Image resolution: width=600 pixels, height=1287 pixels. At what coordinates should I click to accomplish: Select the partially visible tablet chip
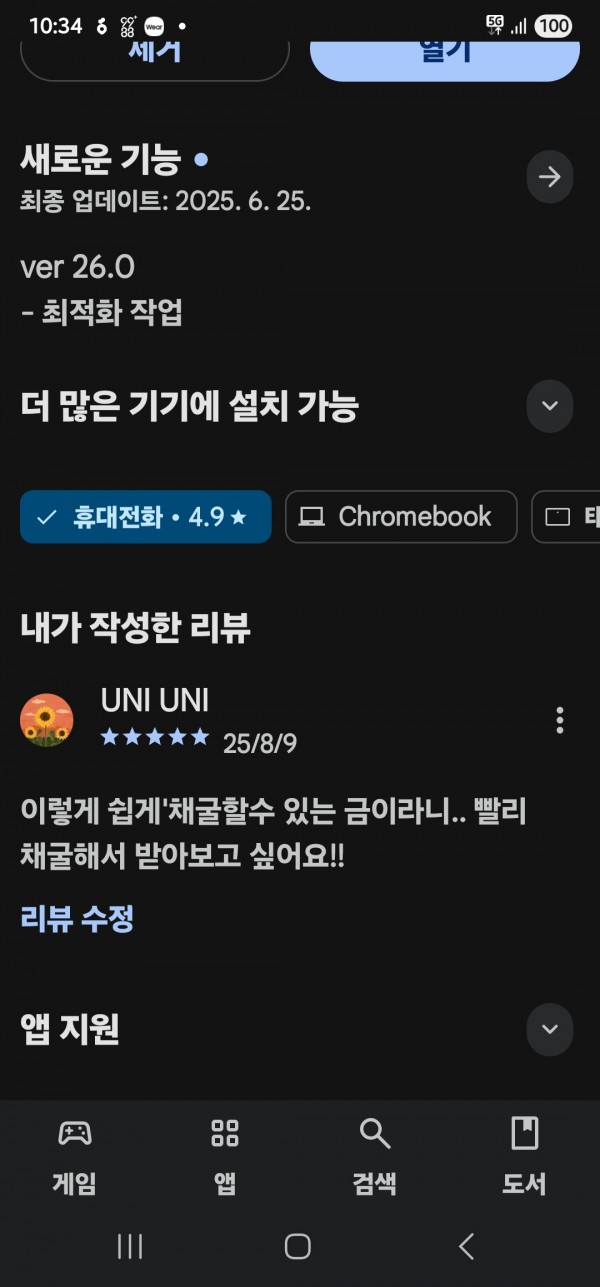pyautogui.click(x=566, y=517)
